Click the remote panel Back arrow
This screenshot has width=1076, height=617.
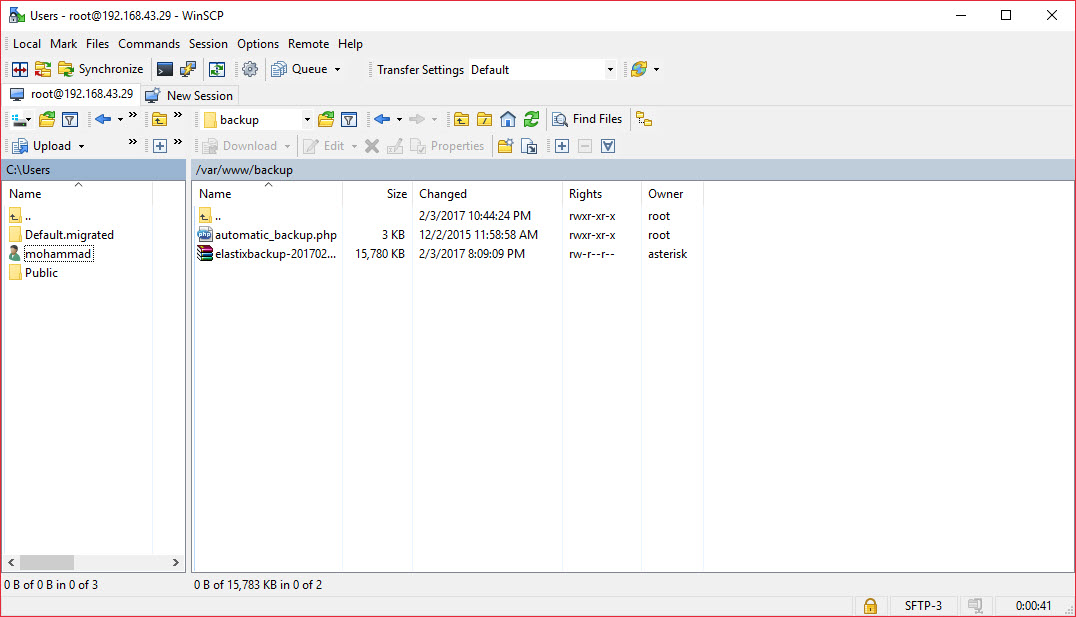[x=382, y=119]
